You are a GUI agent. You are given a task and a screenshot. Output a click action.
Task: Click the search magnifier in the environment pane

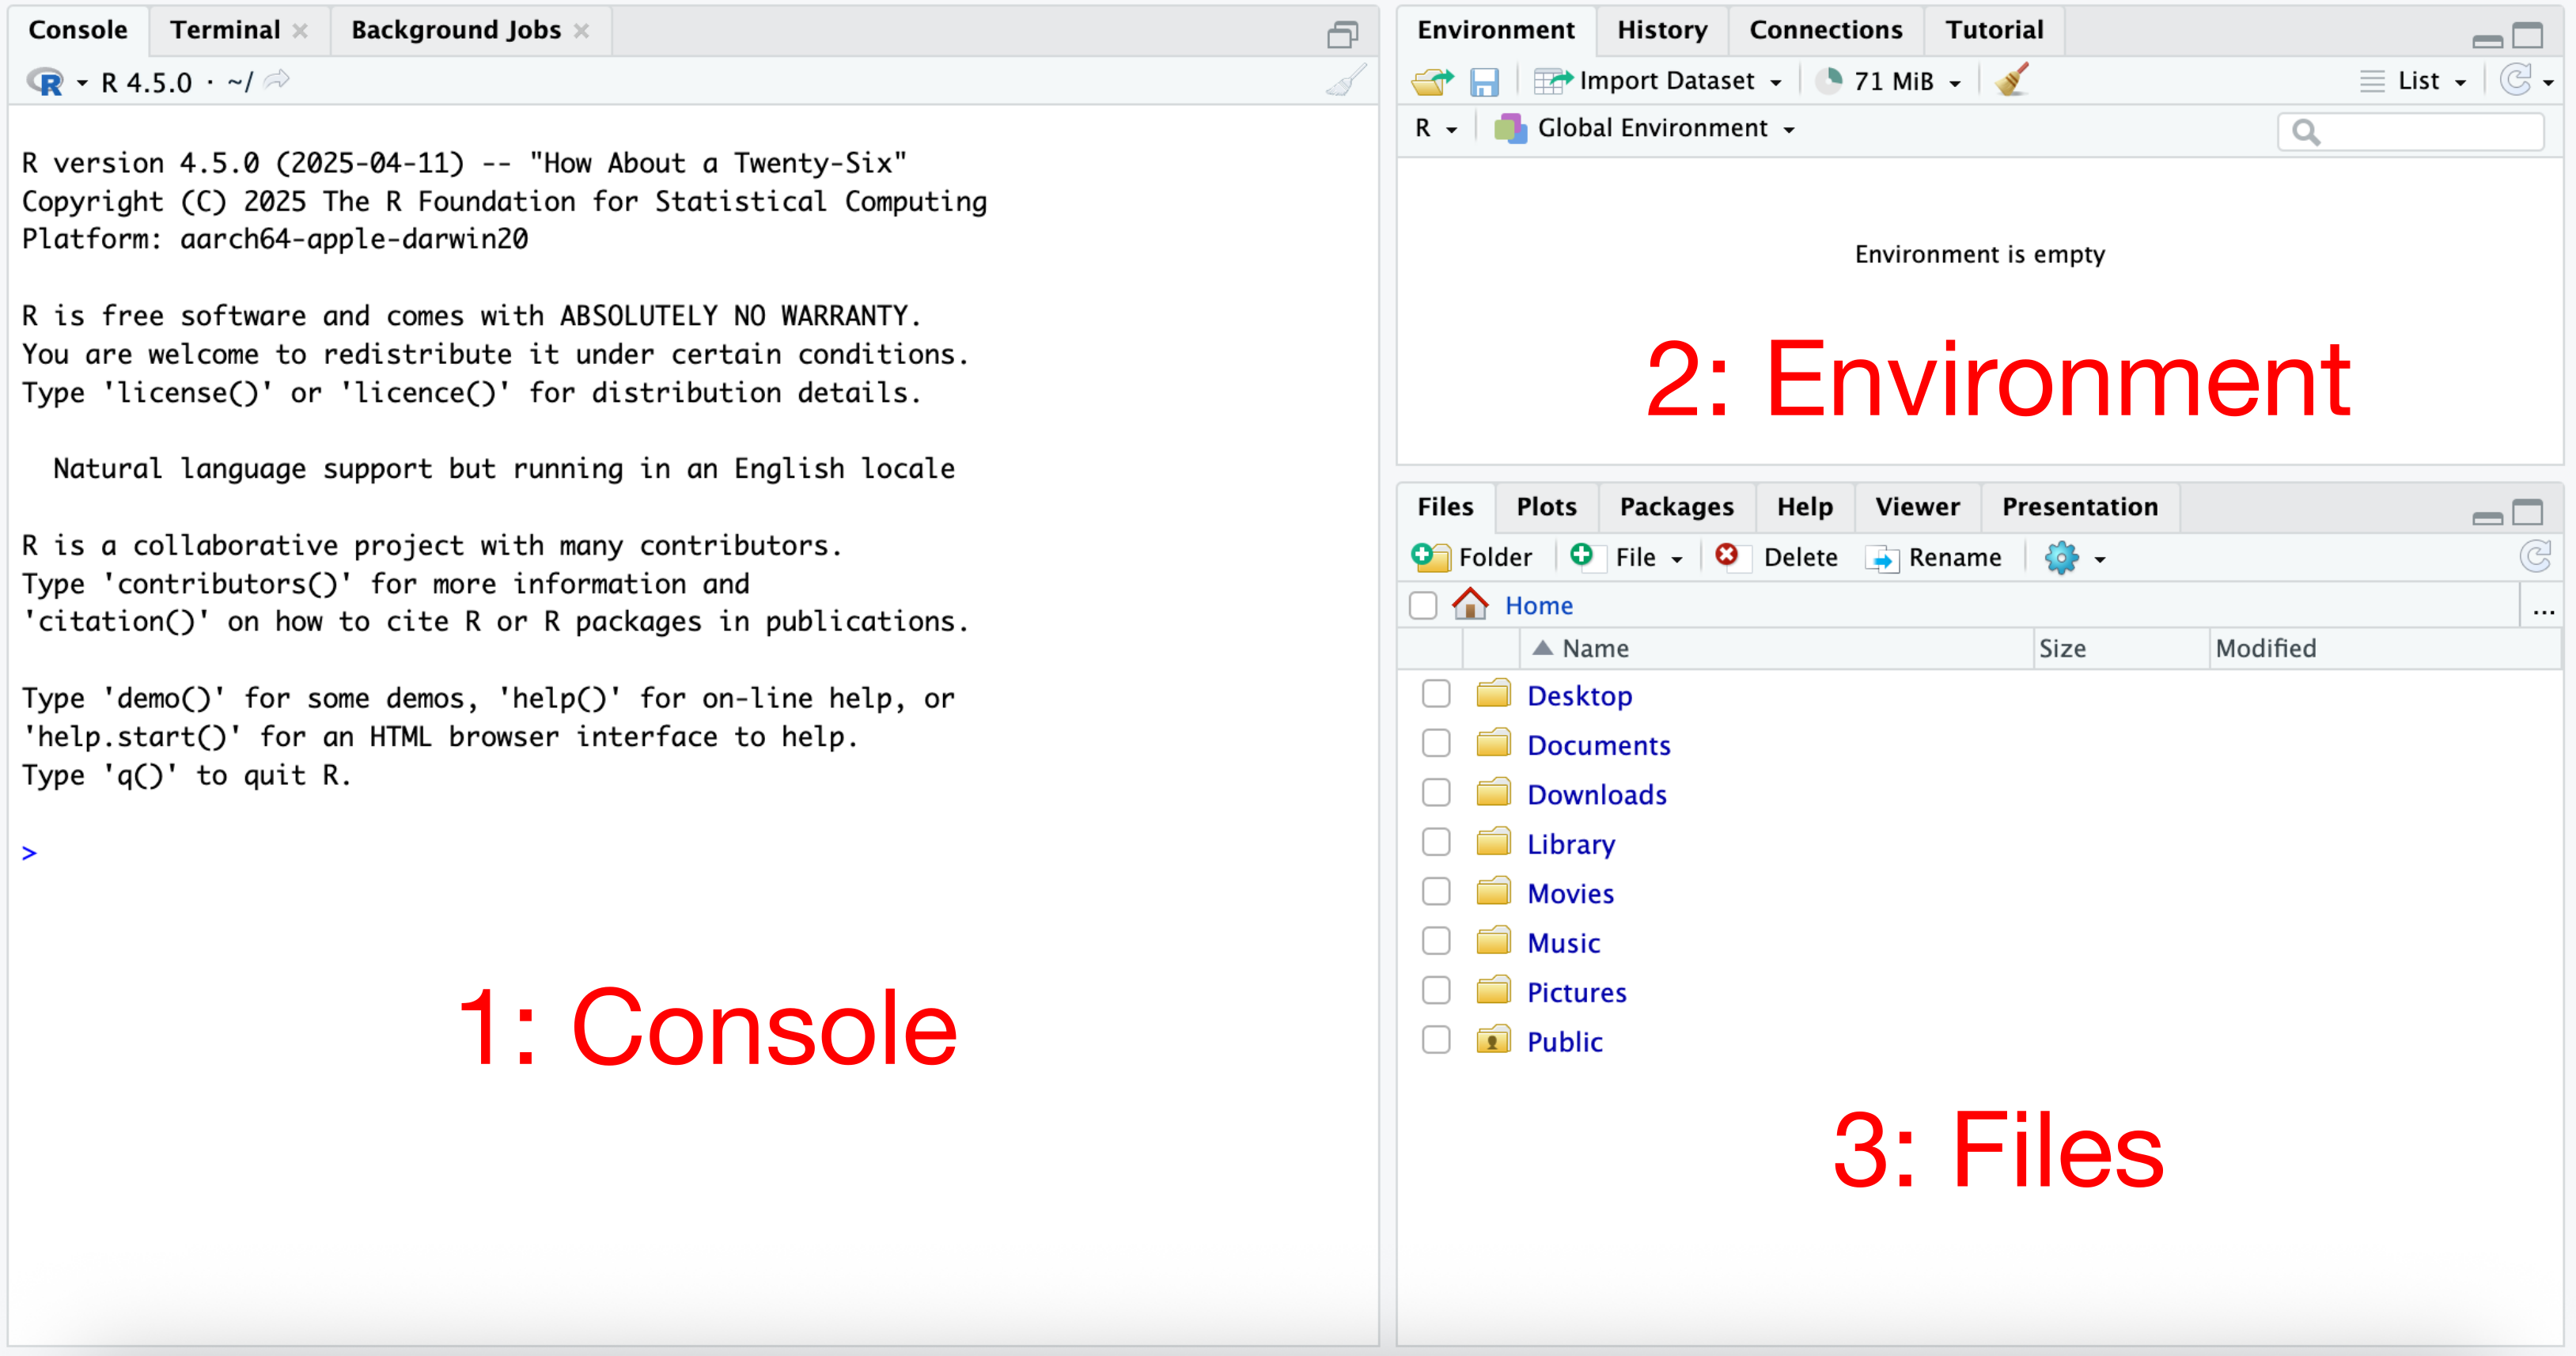pos(2306,132)
